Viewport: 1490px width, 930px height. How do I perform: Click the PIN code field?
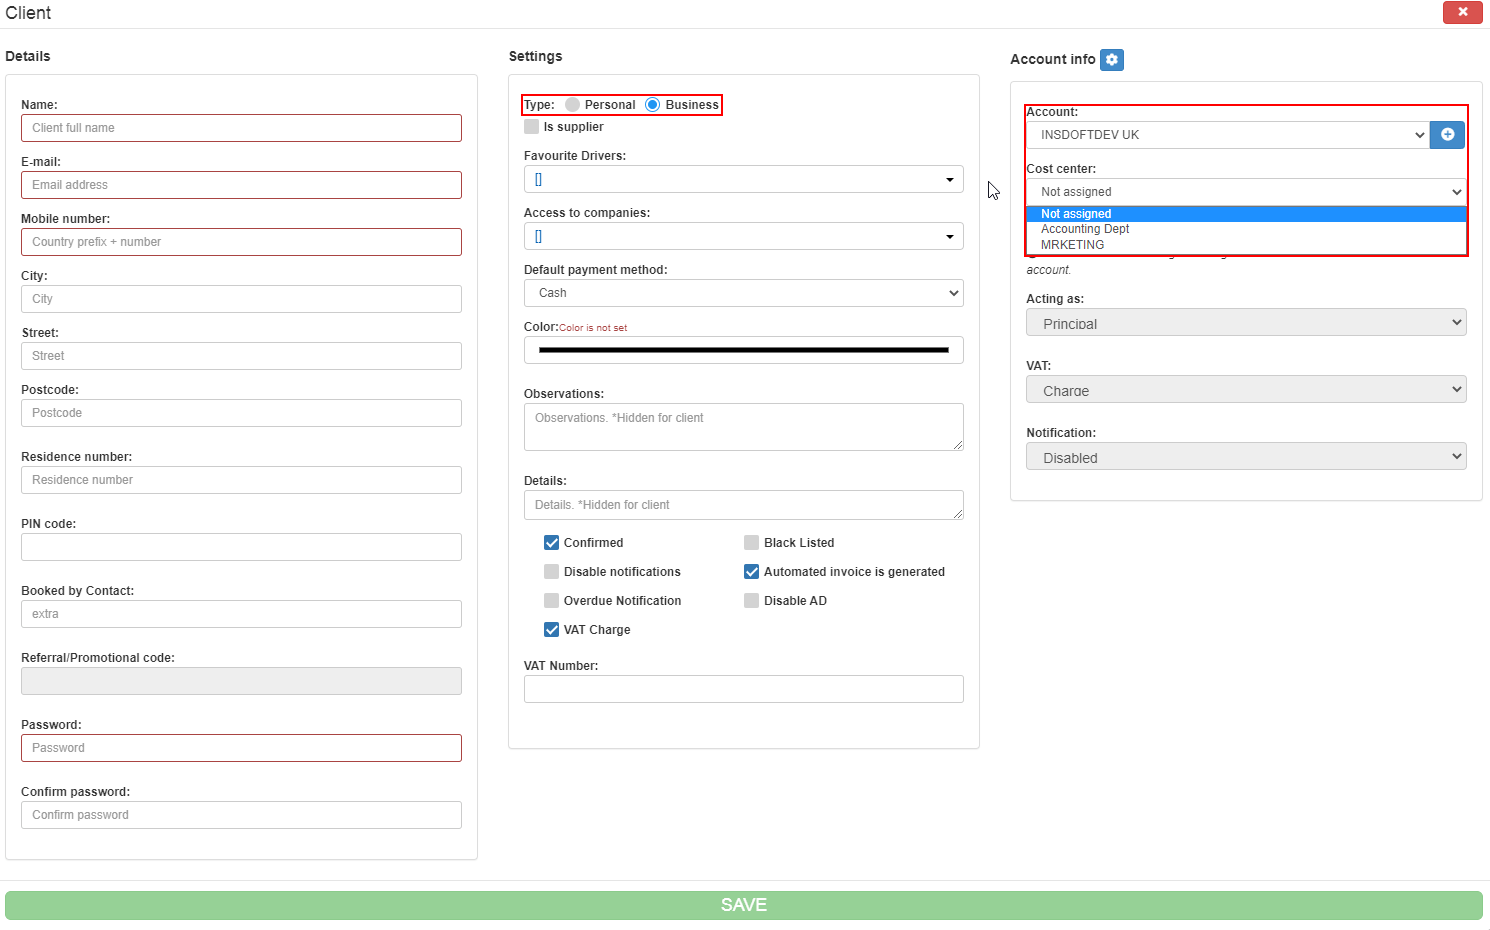click(x=241, y=547)
